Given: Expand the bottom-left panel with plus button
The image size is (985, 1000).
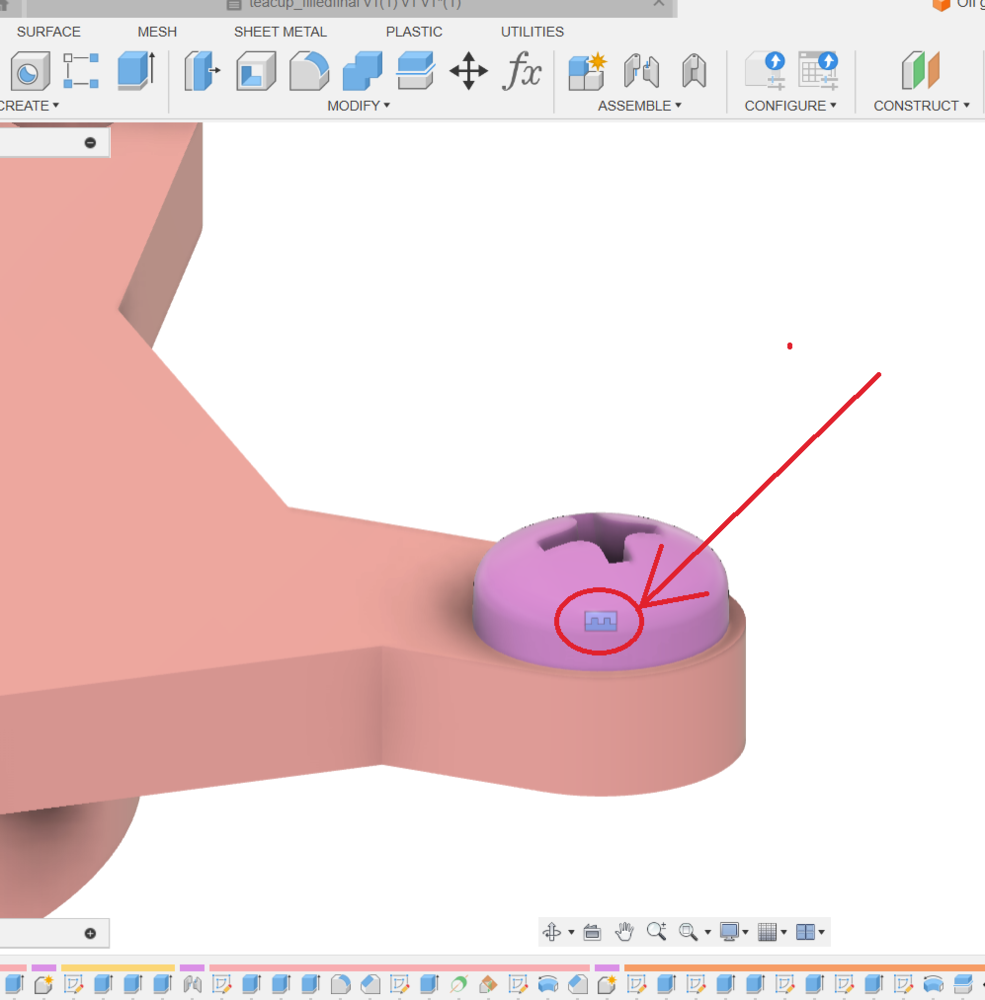Looking at the screenshot, I should pos(90,933).
